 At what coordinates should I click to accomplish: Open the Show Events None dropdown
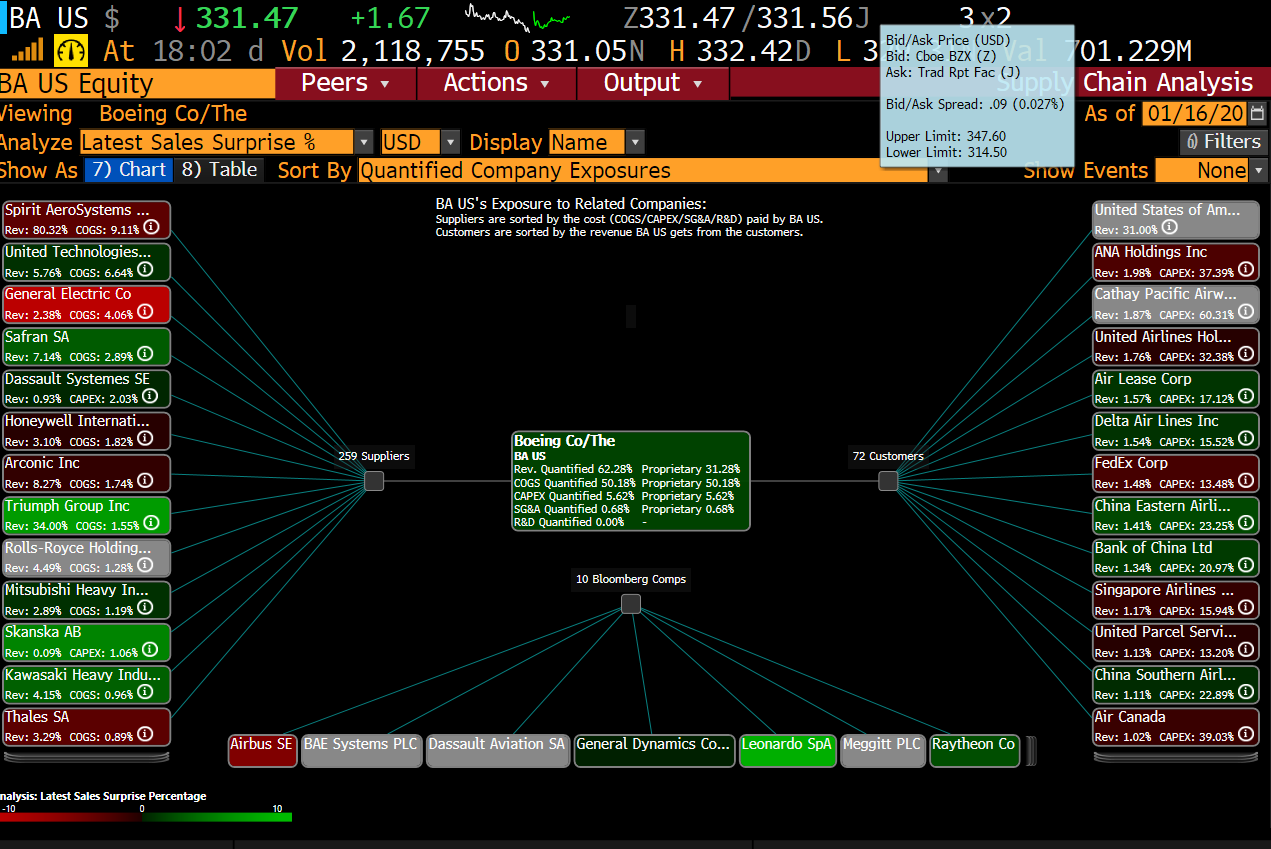coord(1258,171)
